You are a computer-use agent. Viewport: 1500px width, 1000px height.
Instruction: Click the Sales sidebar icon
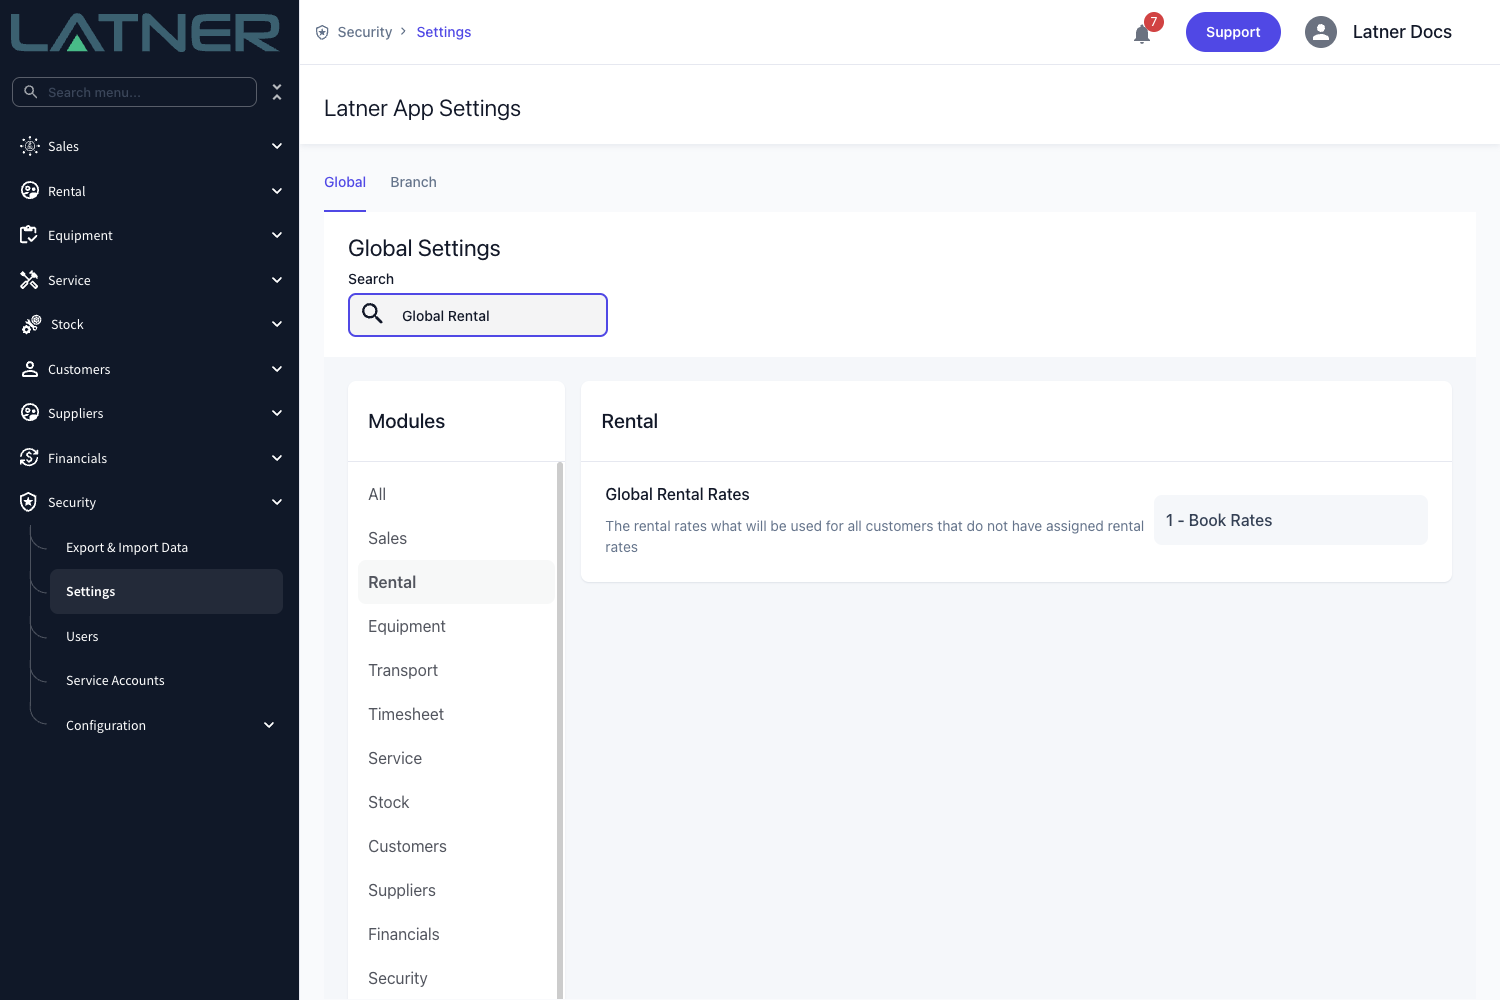(30, 146)
